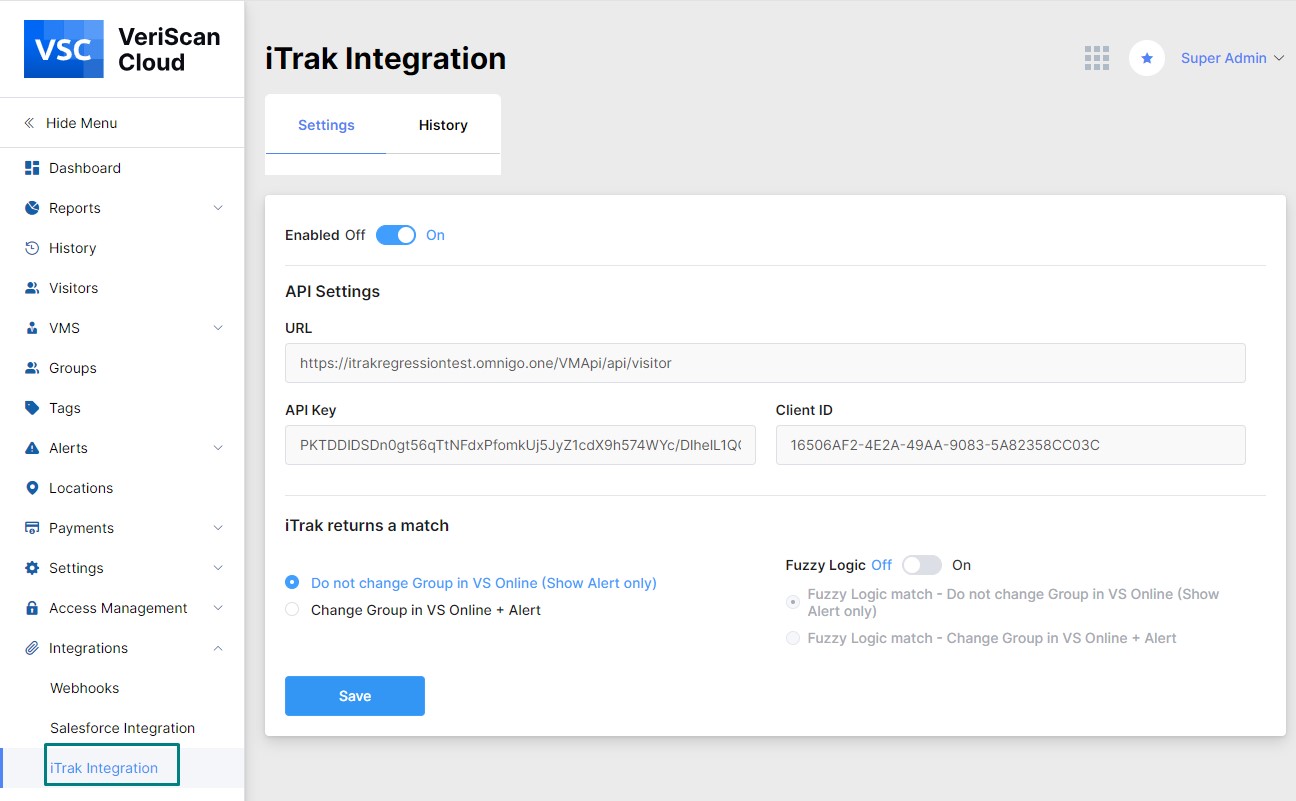Image resolution: width=1296 pixels, height=801 pixels.
Task: Click the Hide Menu label
Action: click(x=82, y=123)
